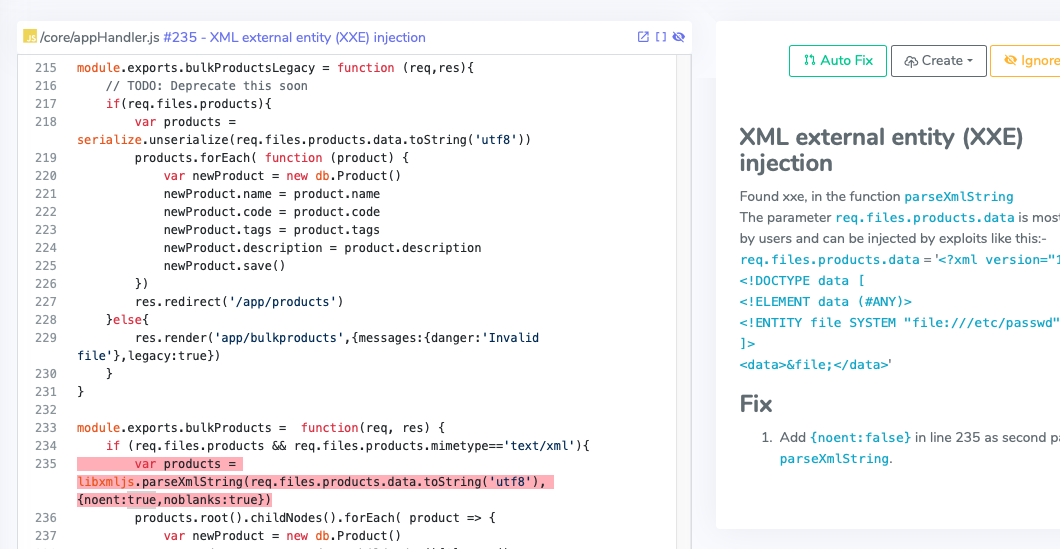Image resolution: width=1060 pixels, height=549 pixels.
Task: Open the Create dropdown
Action: (938, 61)
